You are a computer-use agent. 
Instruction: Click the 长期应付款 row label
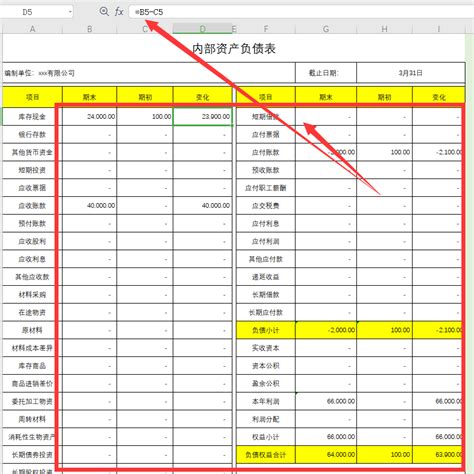[x=266, y=312]
